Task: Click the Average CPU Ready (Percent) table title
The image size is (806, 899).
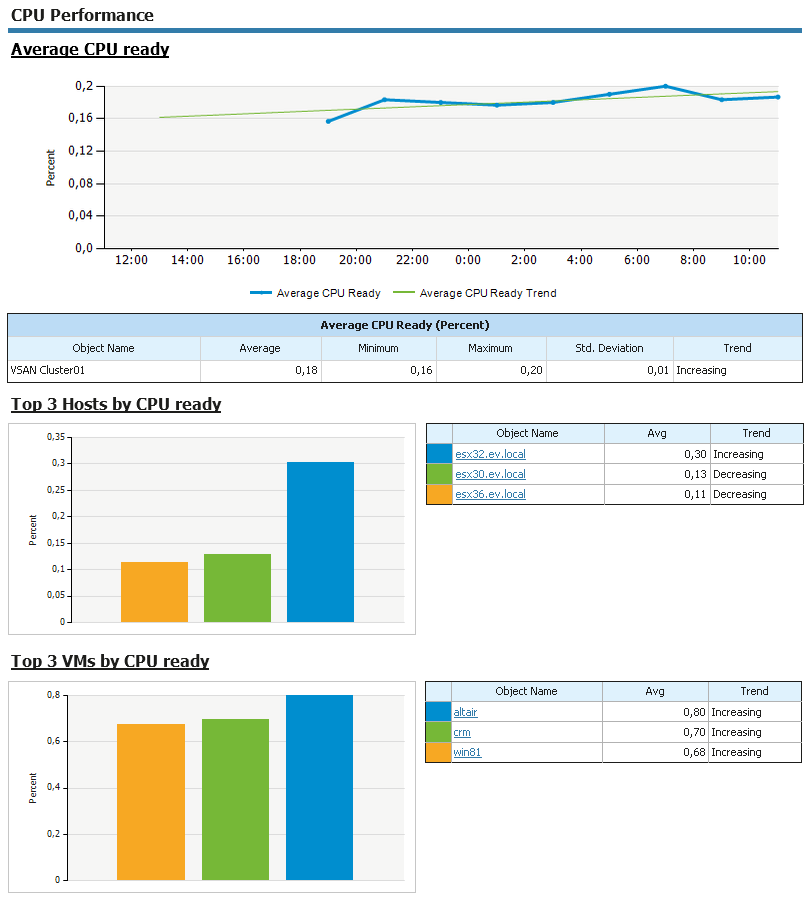Action: pyautogui.click(x=405, y=325)
